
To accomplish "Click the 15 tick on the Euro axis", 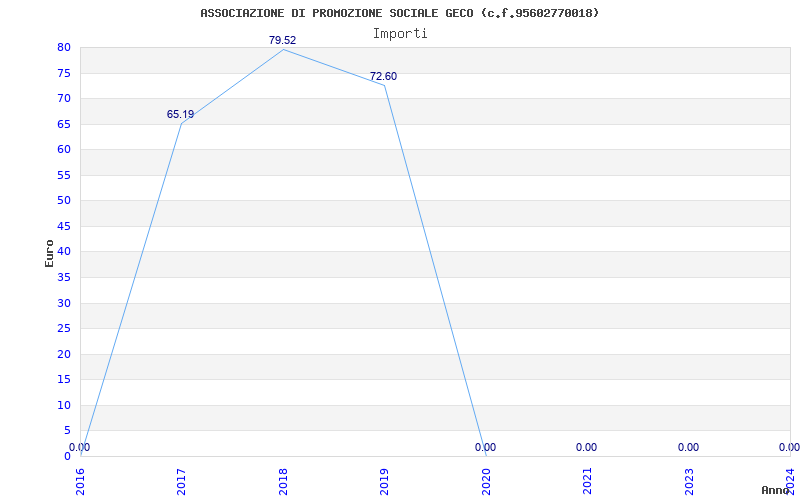I will [x=64, y=380].
